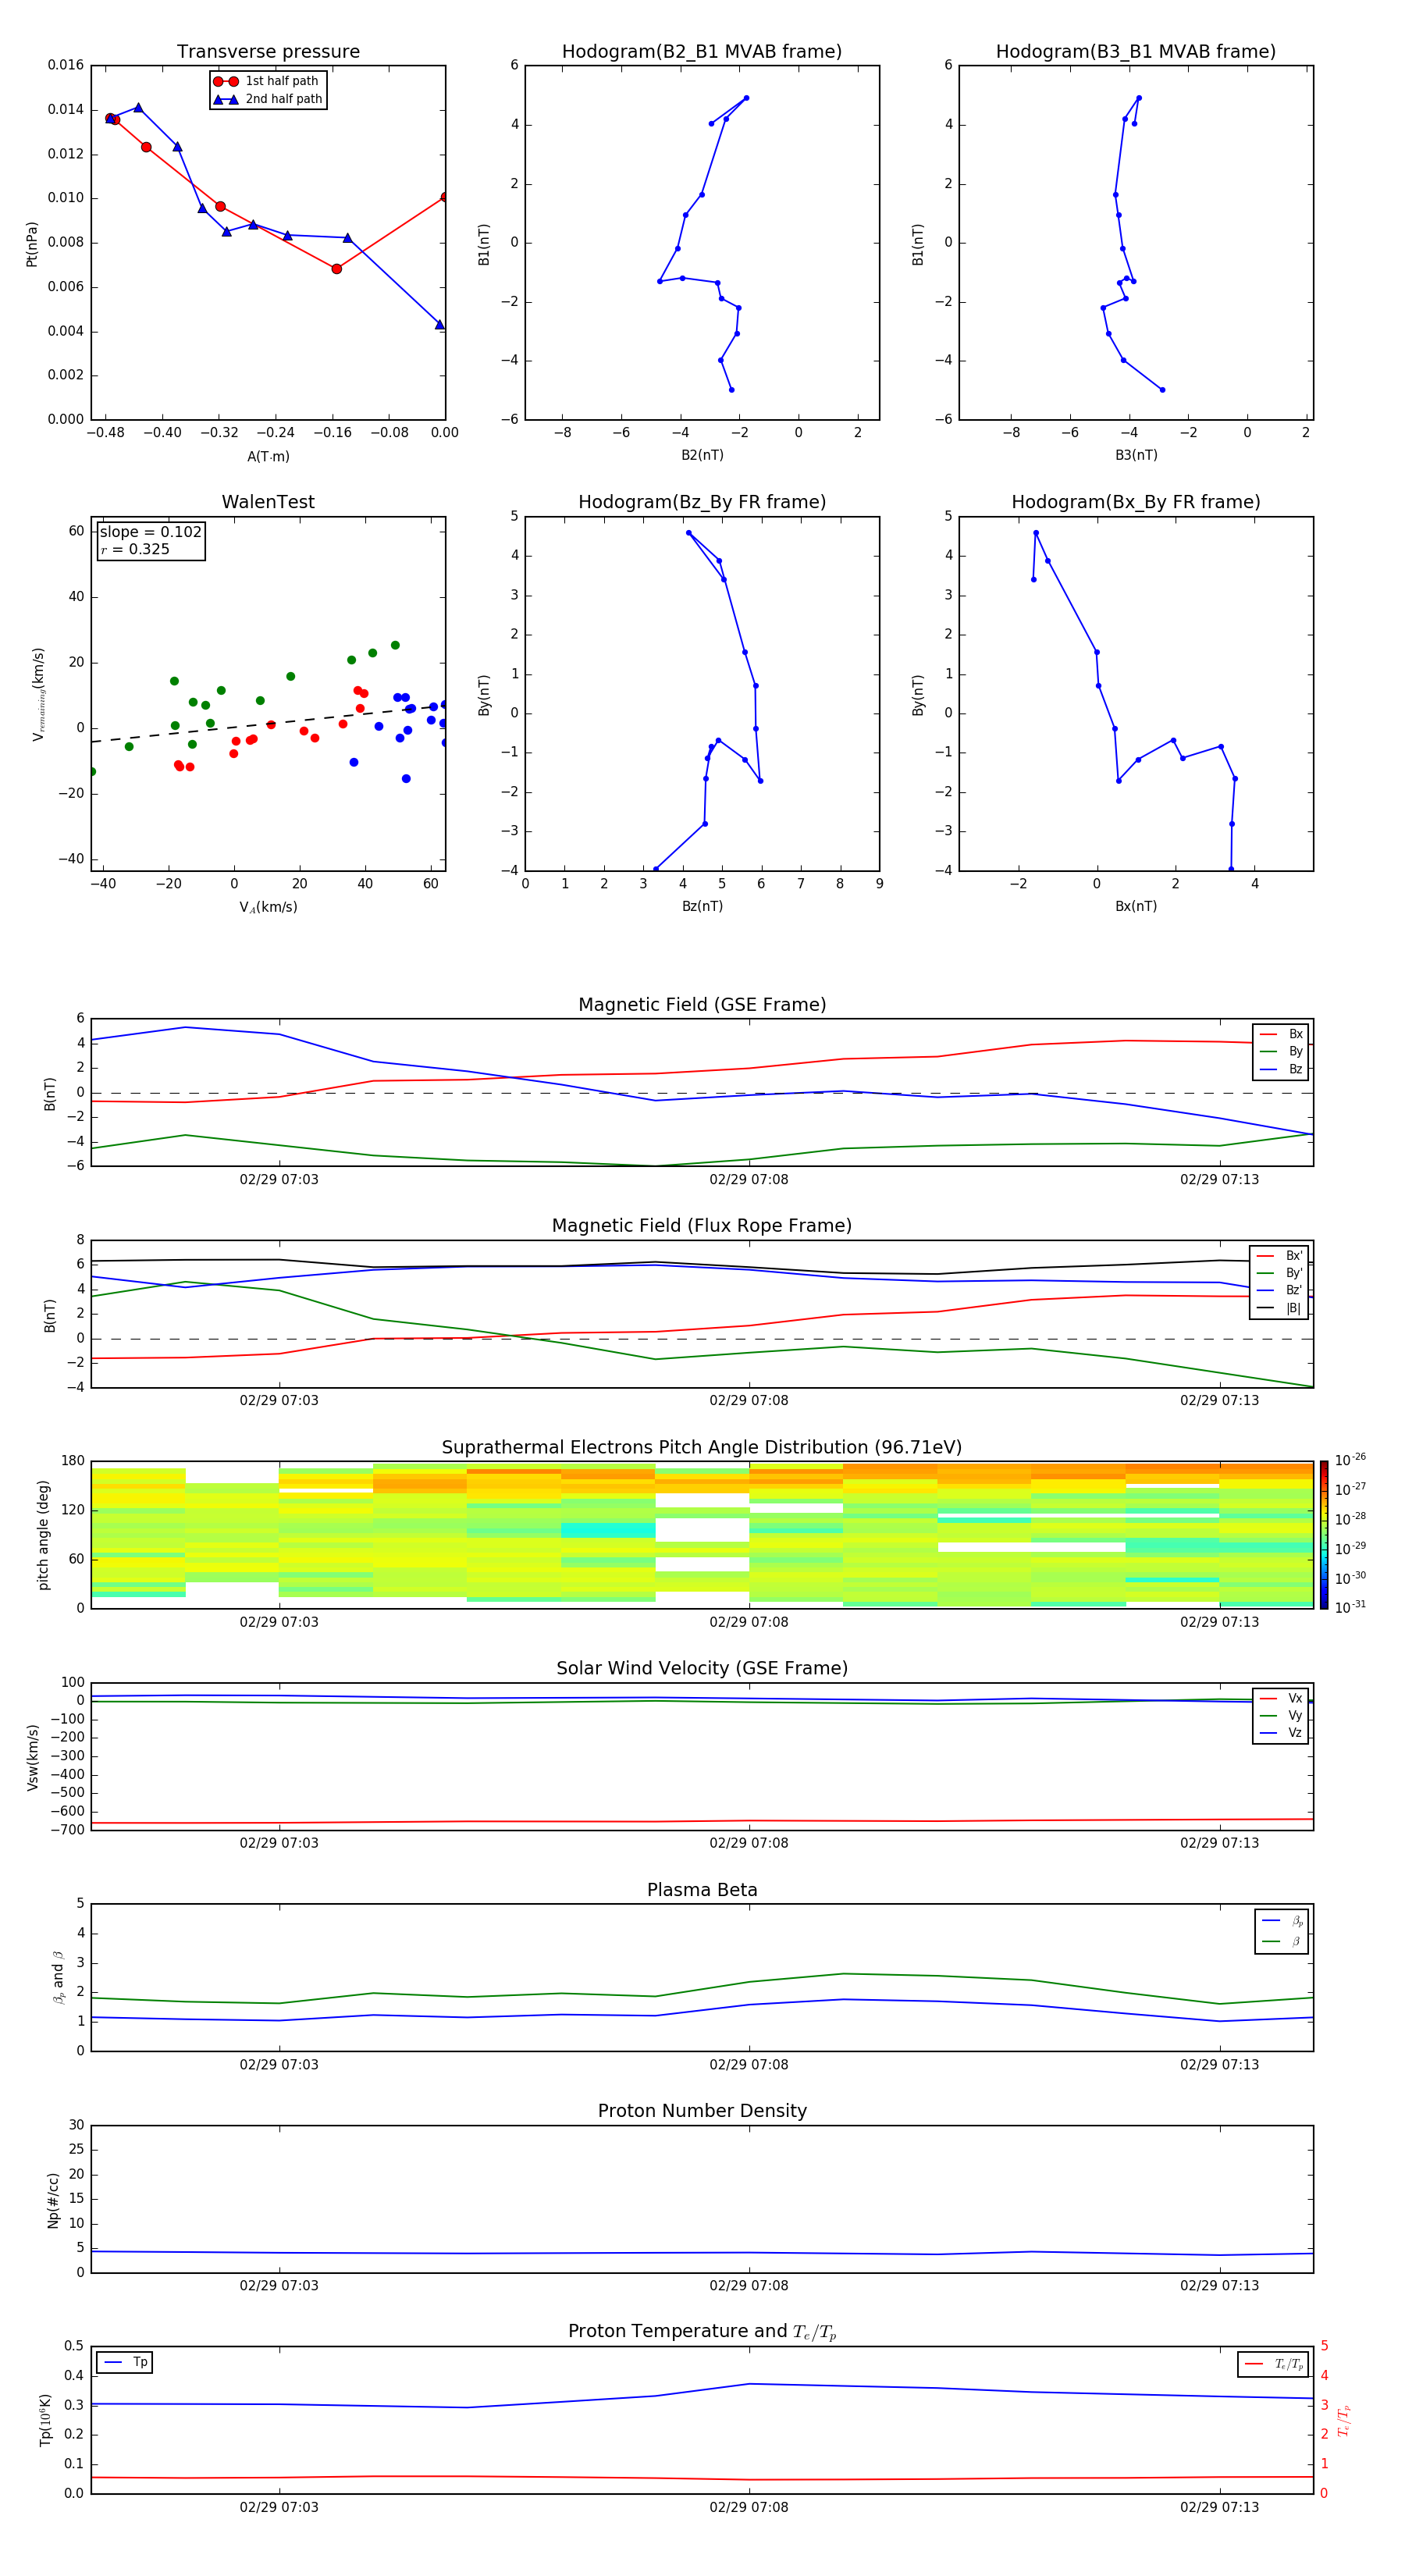Viewport: 1405px width, 2576px height.
Task: Click the pitch angle colorbar scale
Action: pos(1324,1535)
